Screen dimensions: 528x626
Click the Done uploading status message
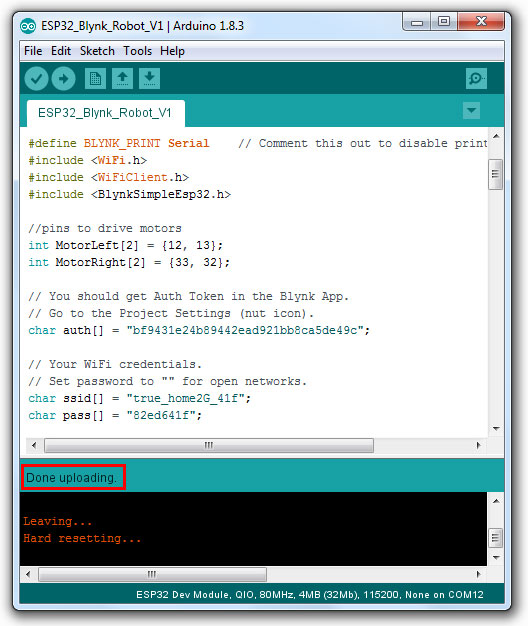point(71,477)
